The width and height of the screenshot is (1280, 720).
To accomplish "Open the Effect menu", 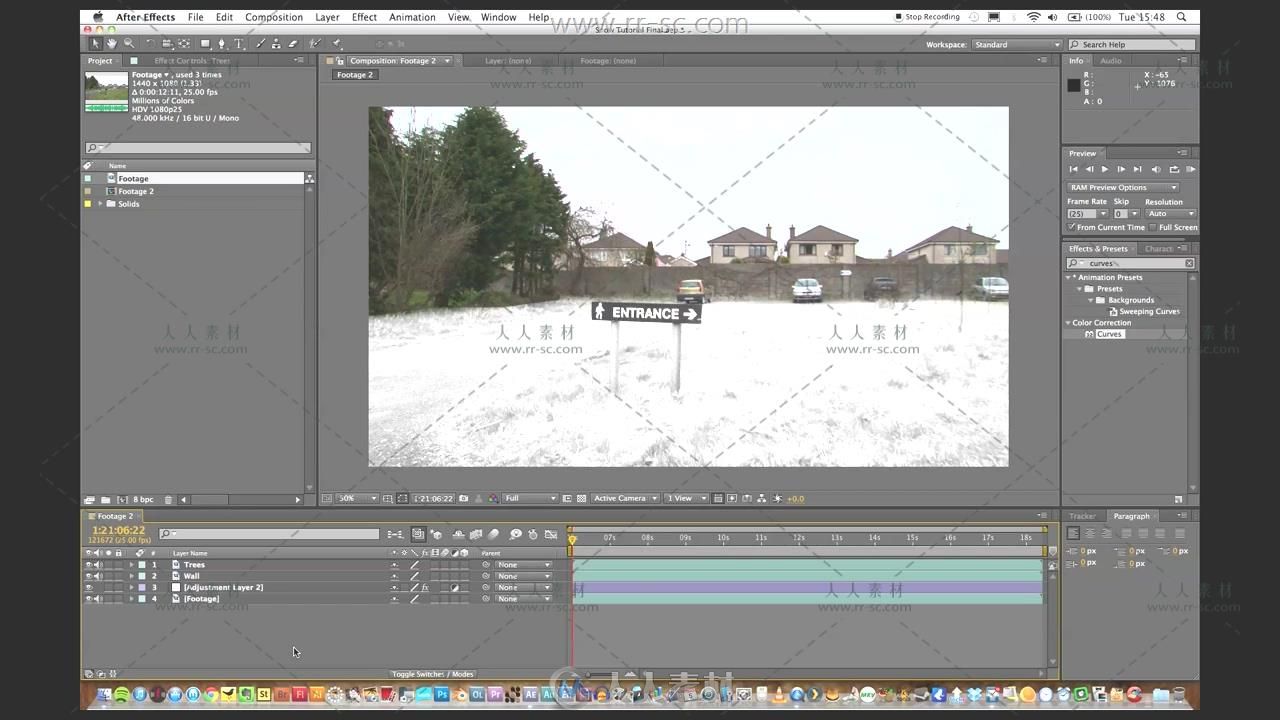I will click(364, 17).
